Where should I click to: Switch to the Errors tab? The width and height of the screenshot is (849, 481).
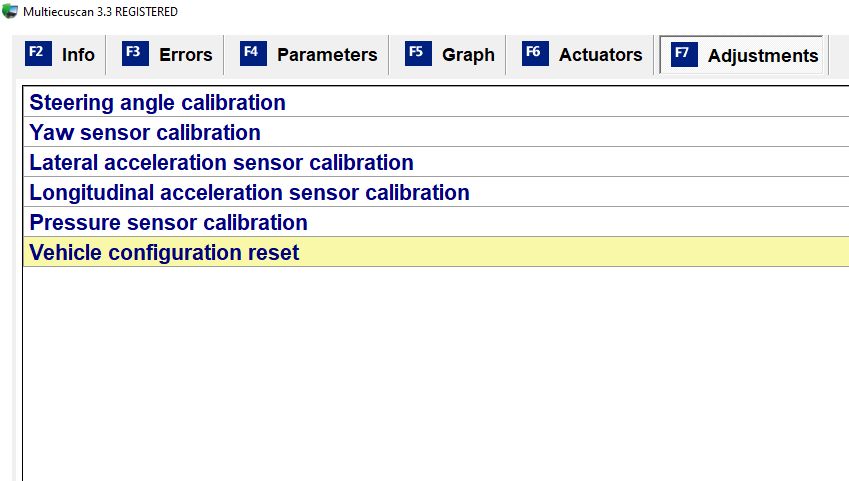click(x=185, y=55)
